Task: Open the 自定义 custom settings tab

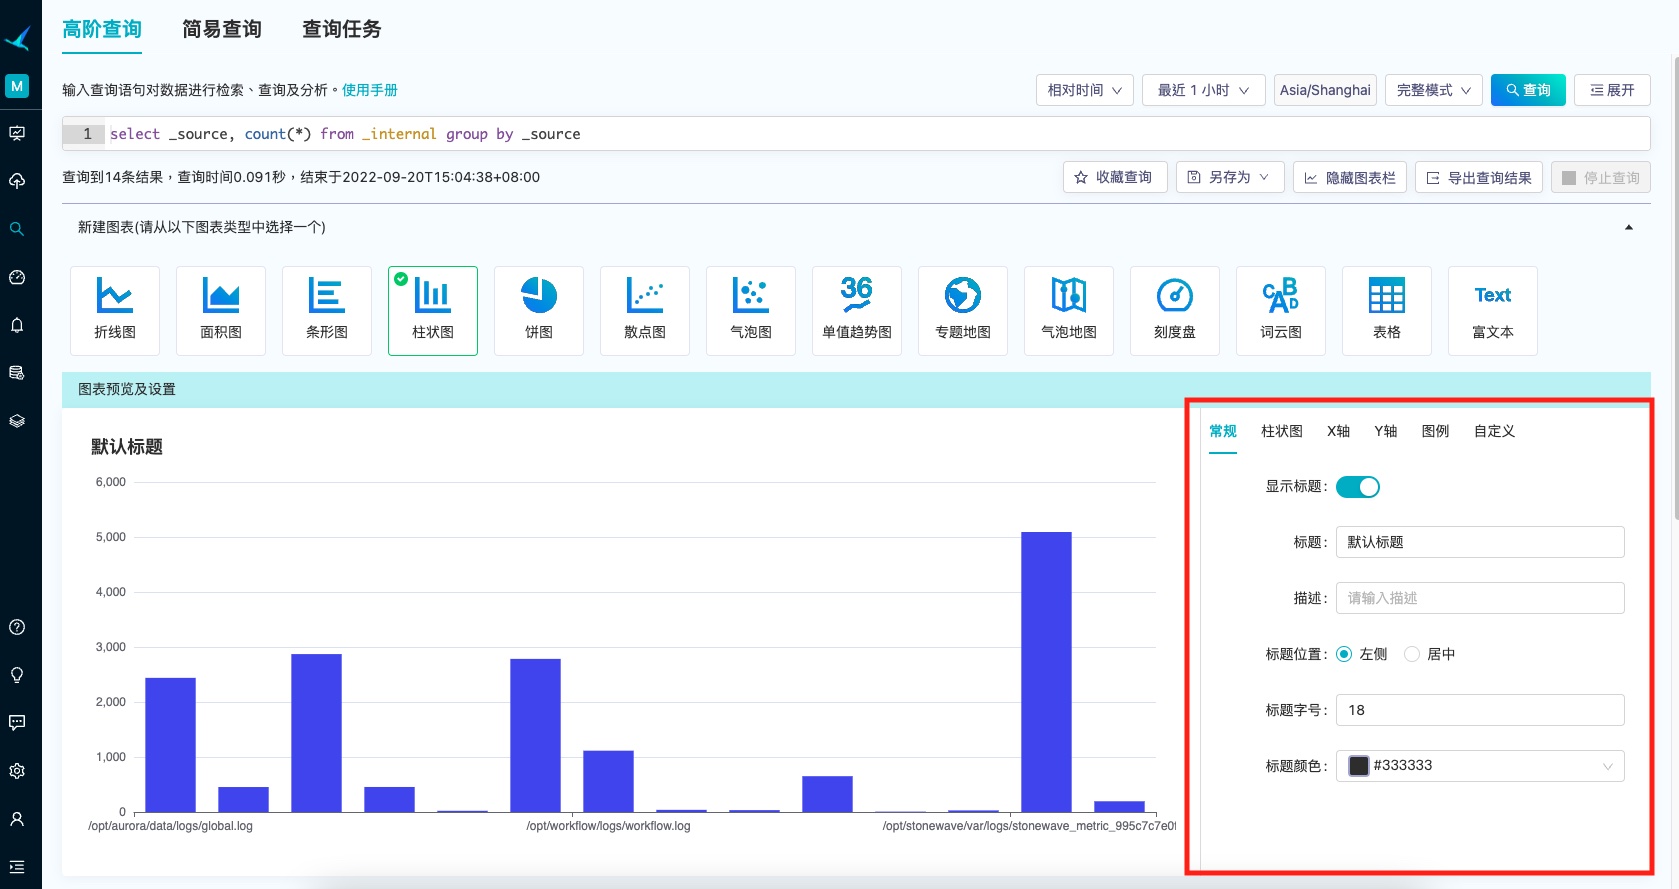Action: click(x=1495, y=431)
